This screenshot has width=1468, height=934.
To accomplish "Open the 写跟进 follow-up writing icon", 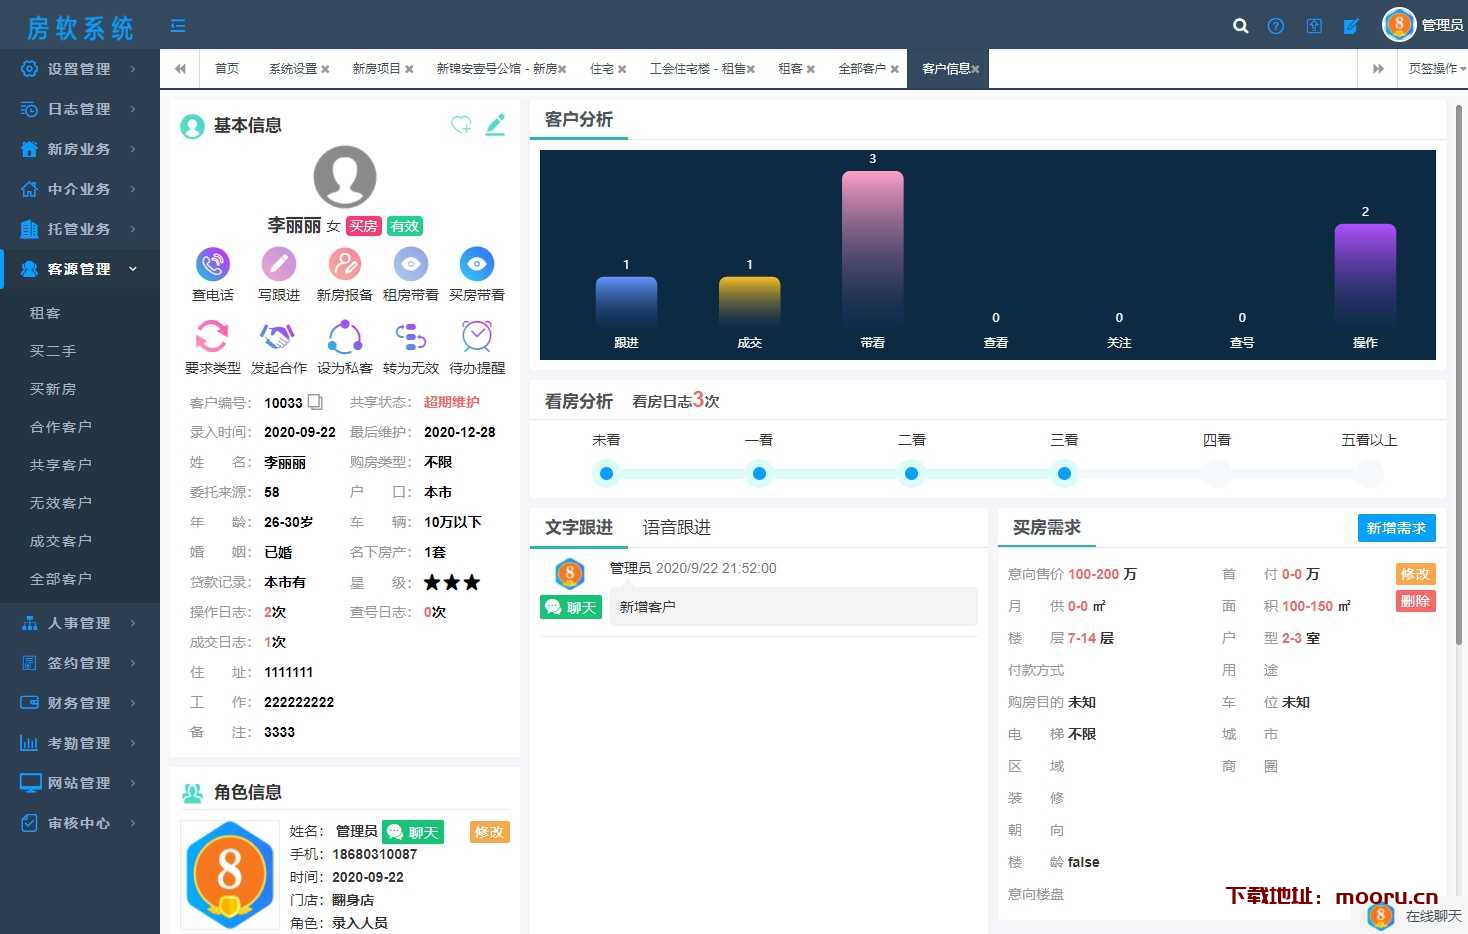I will [279, 264].
